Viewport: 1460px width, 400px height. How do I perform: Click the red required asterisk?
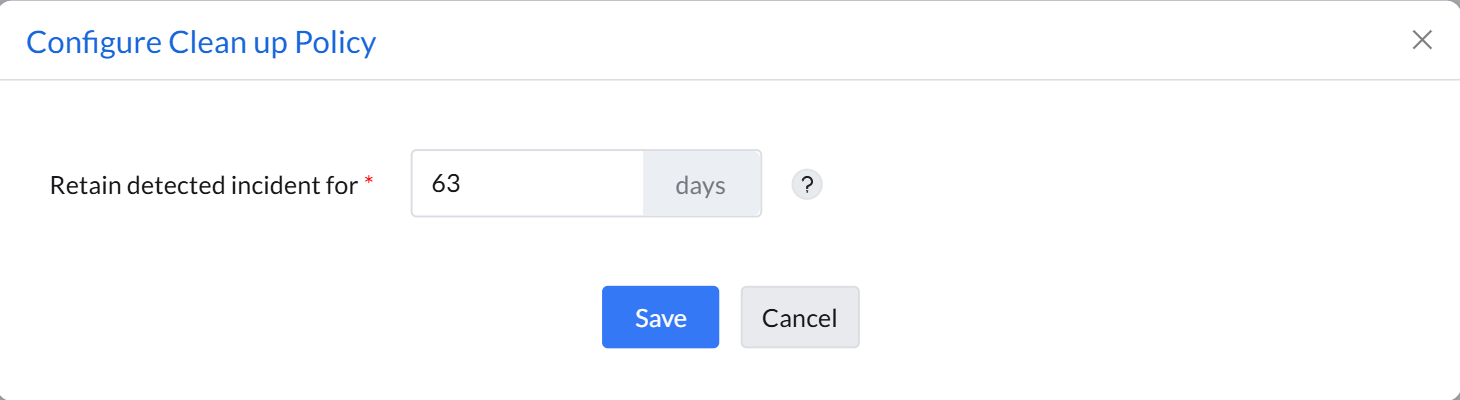point(368,181)
